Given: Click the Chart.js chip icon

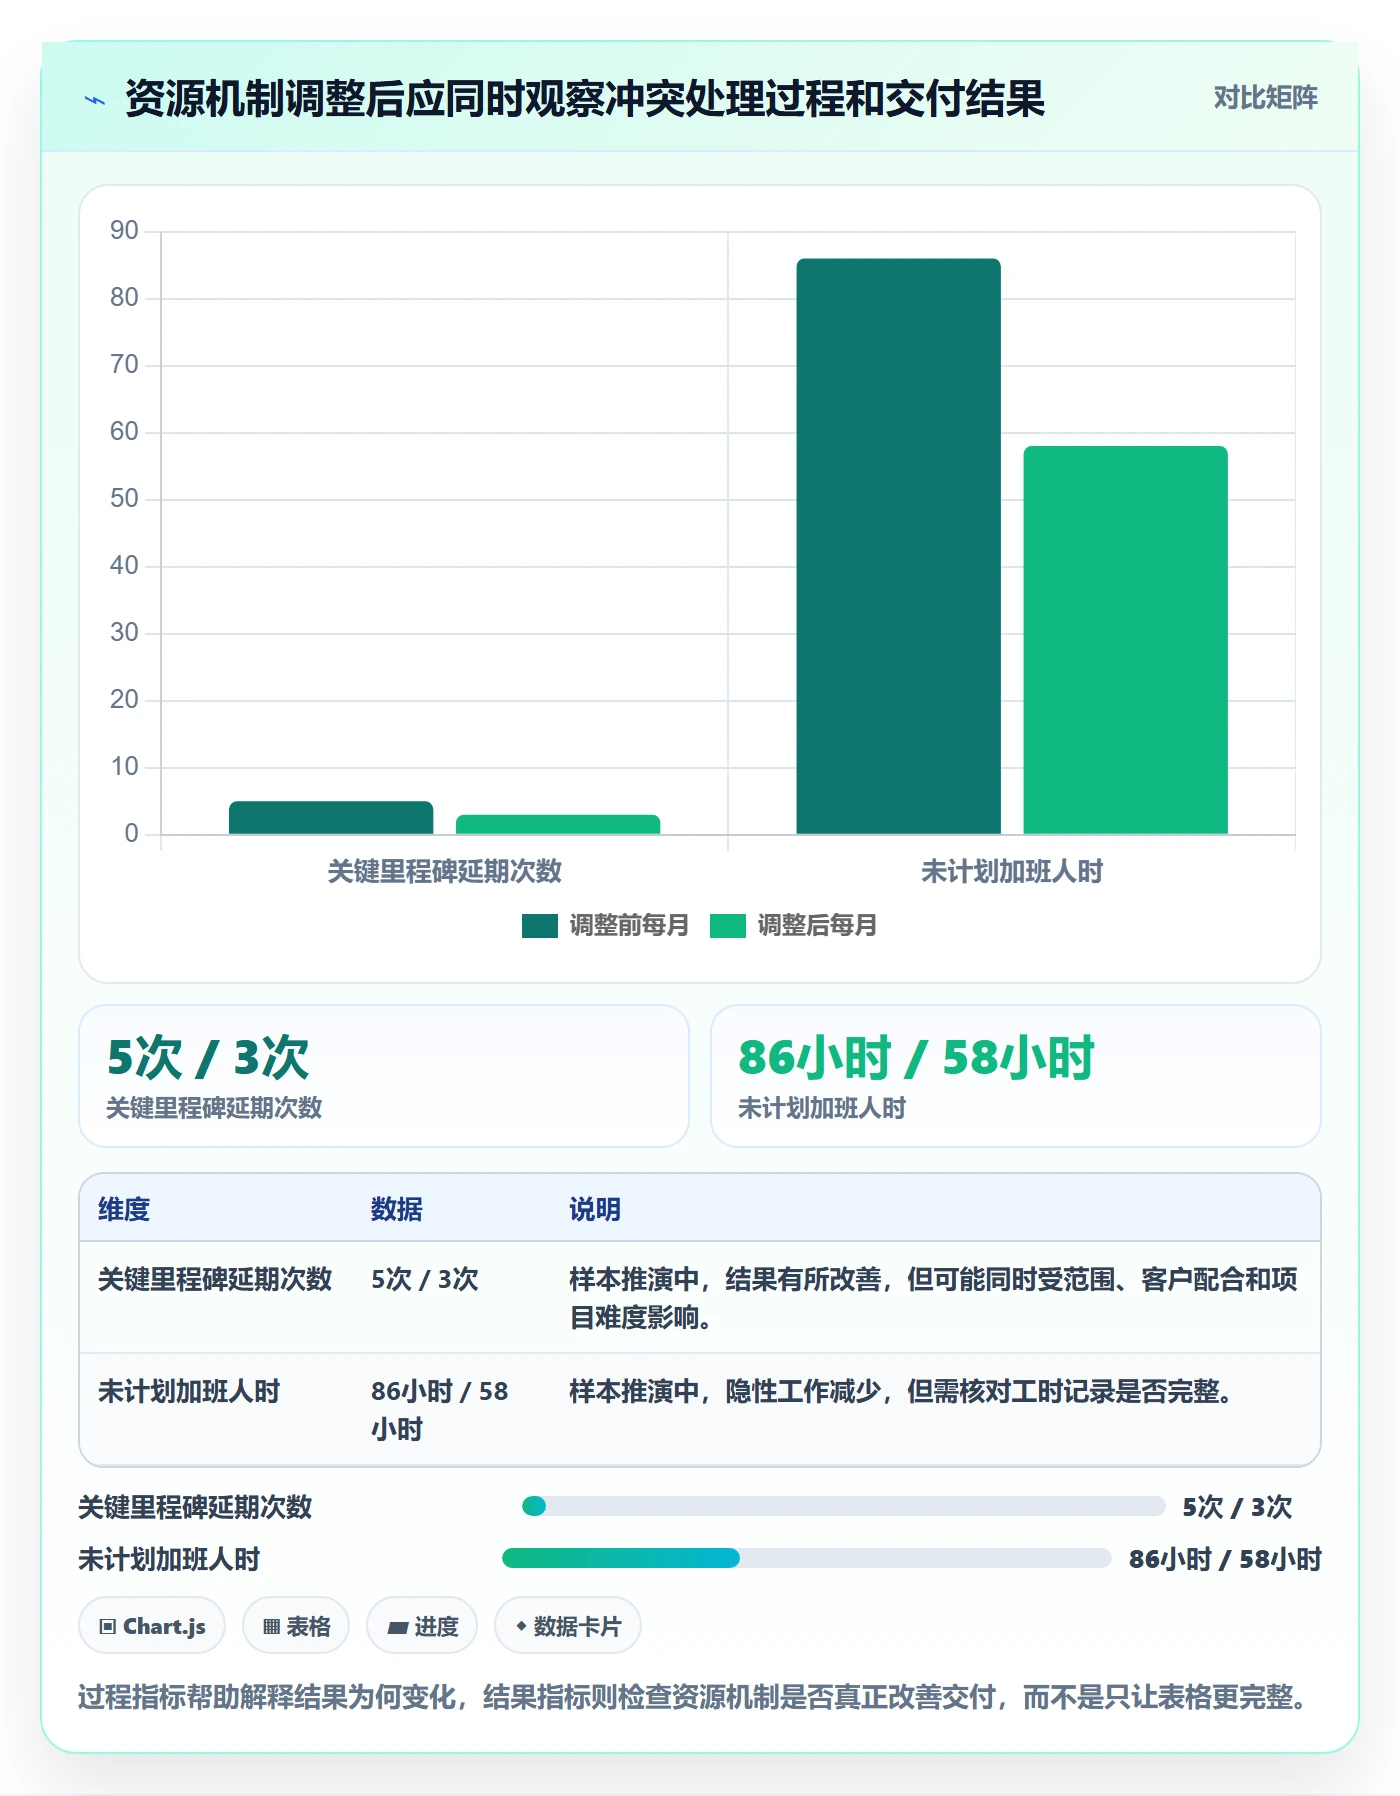Looking at the screenshot, I should pyautogui.click(x=152, y=1626).
